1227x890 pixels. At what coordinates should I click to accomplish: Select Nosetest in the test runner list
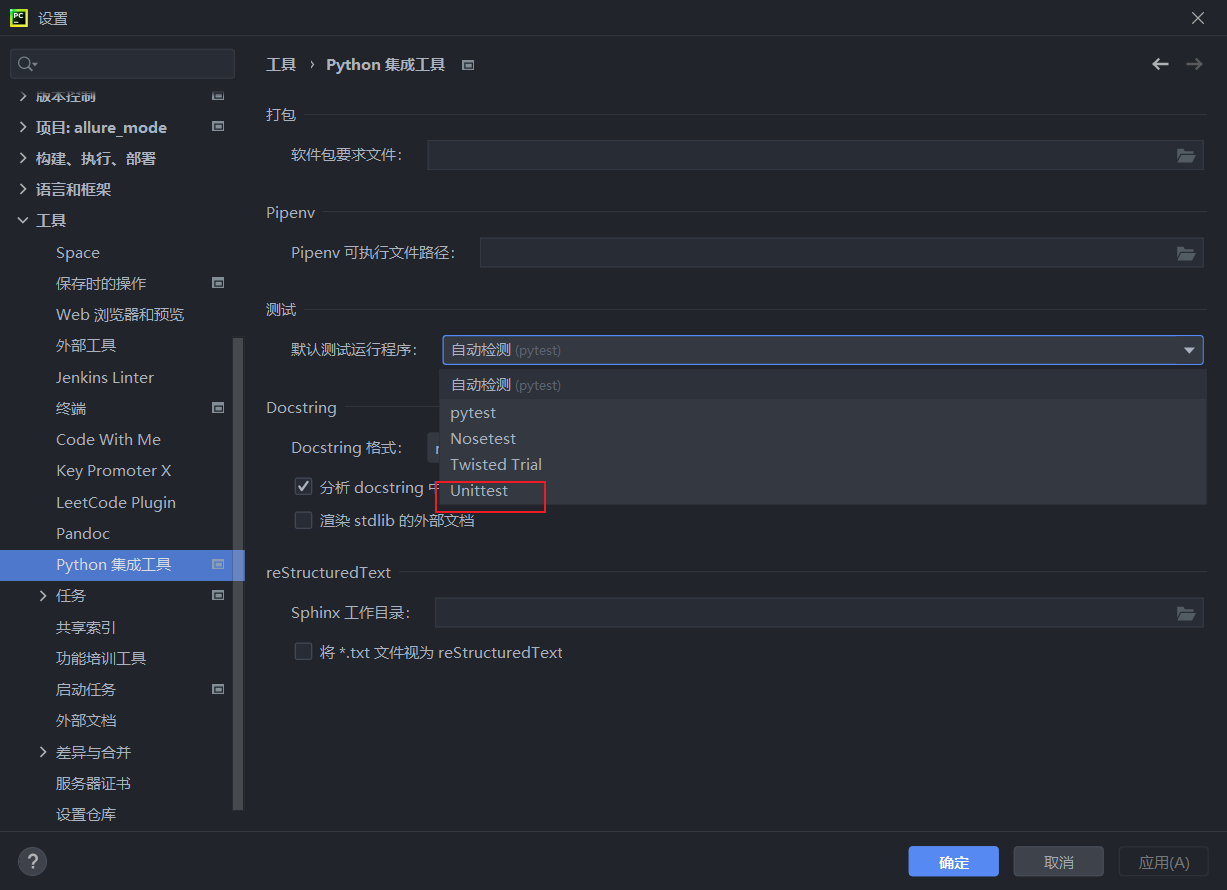pyautogui.click(x=823, y=438)
